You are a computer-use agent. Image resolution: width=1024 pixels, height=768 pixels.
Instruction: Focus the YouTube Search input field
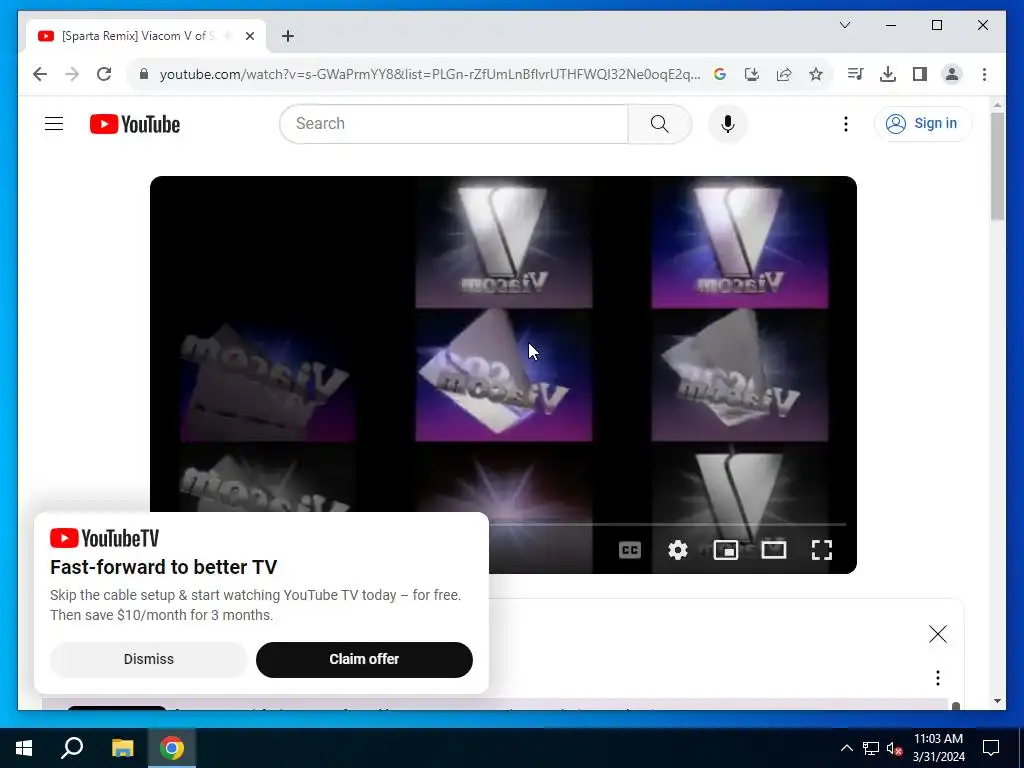coord(454,123)
